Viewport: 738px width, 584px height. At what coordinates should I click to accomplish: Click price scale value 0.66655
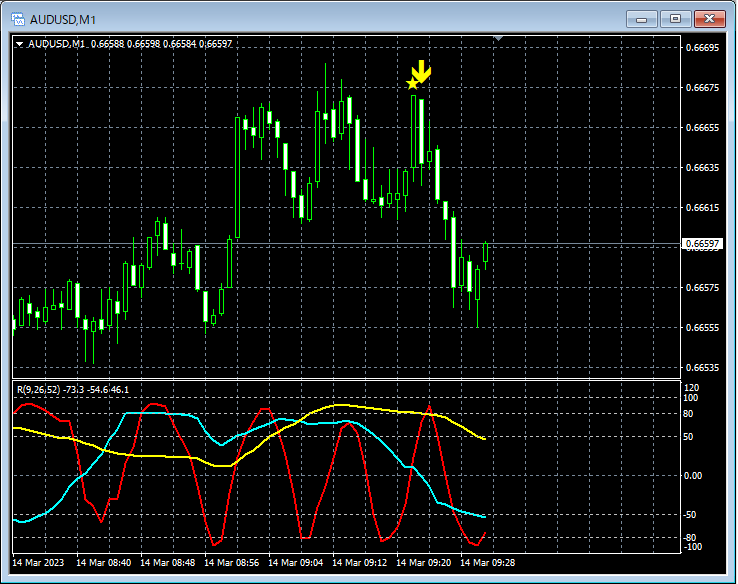702,128
